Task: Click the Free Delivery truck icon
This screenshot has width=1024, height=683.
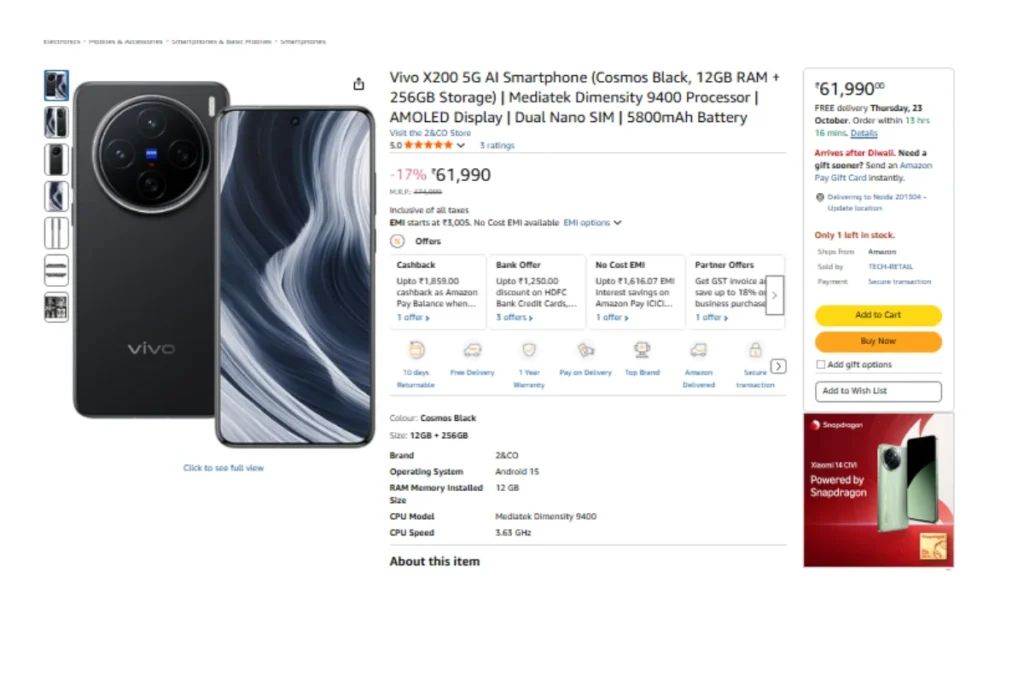Action: [x=472, y=350]
